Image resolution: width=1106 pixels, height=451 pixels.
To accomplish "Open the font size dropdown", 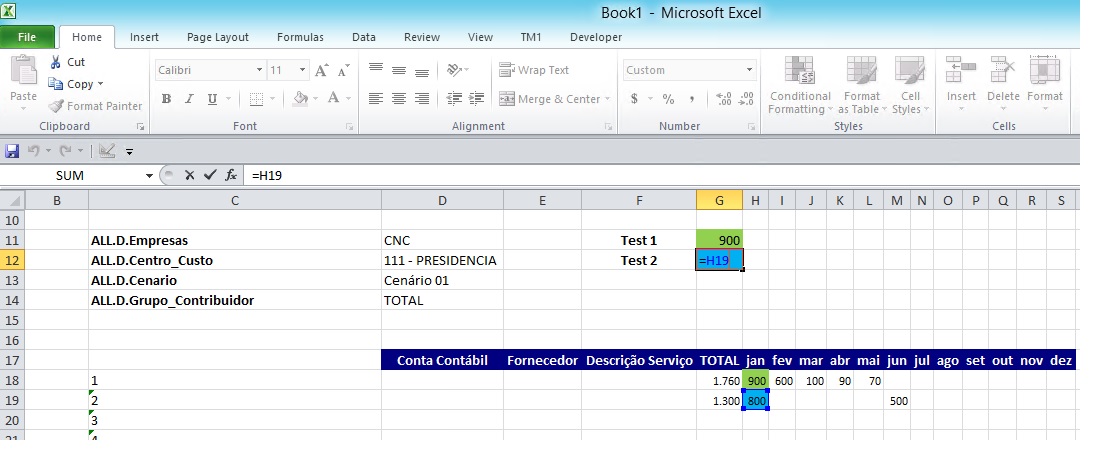I will point(303,70).
